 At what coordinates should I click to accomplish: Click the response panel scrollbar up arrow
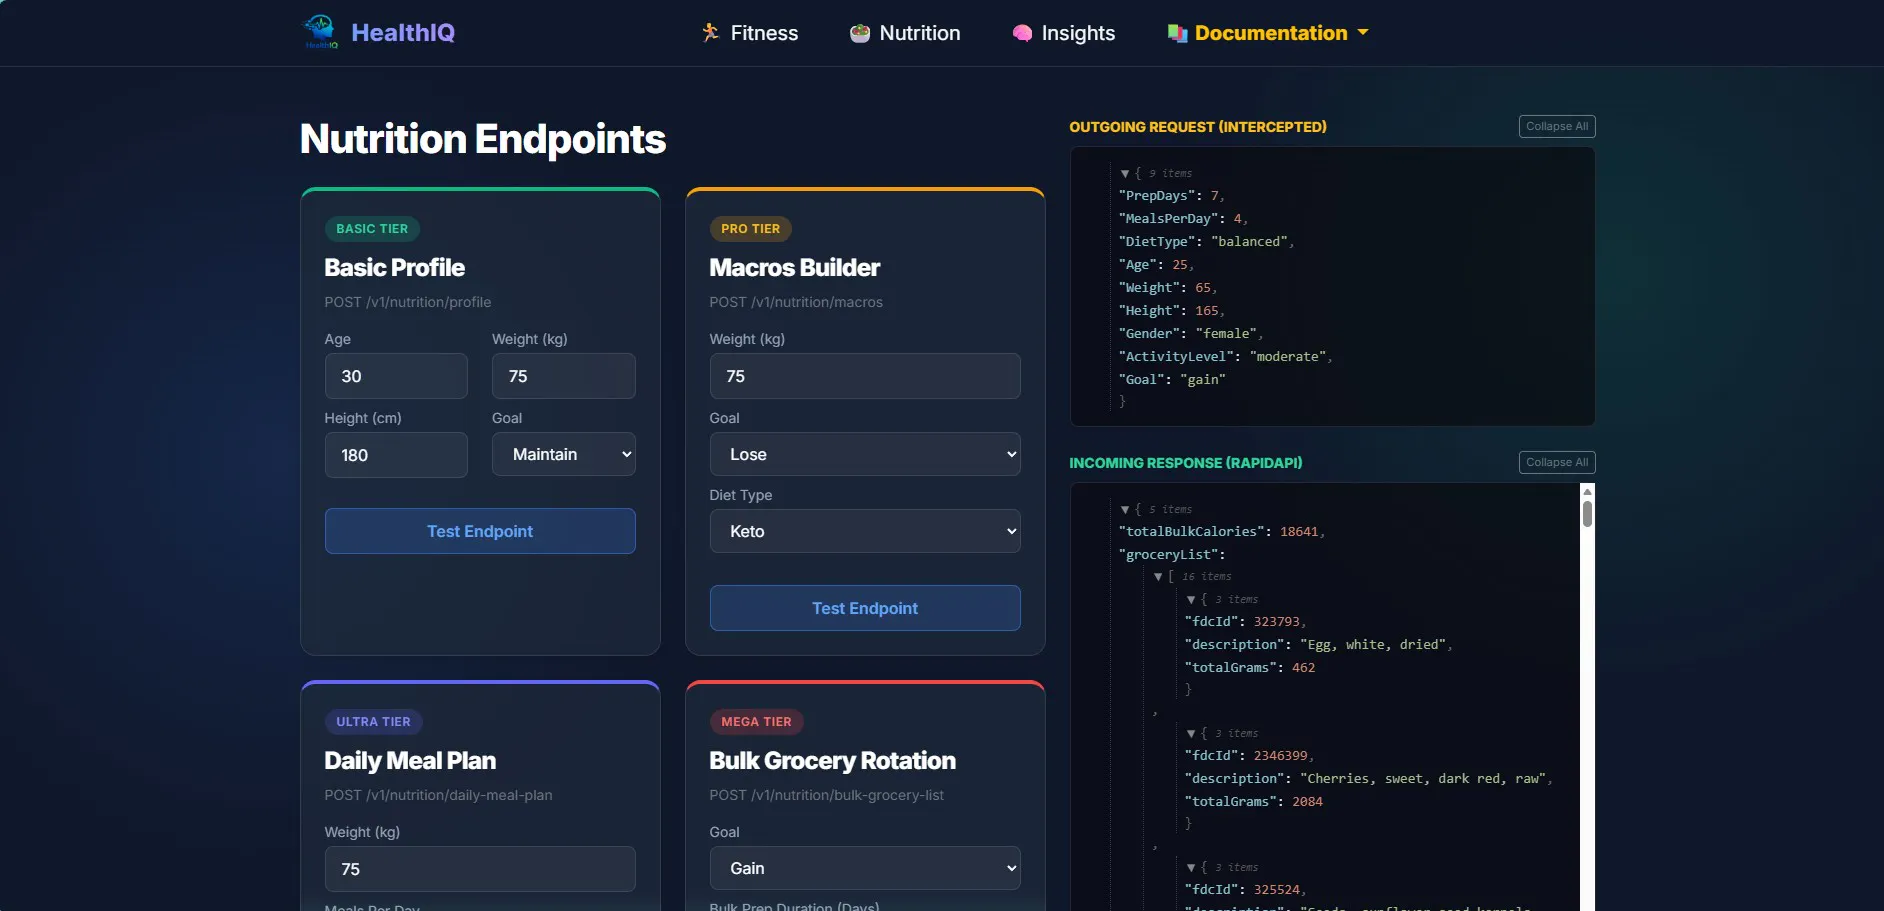pos(1587,491)
